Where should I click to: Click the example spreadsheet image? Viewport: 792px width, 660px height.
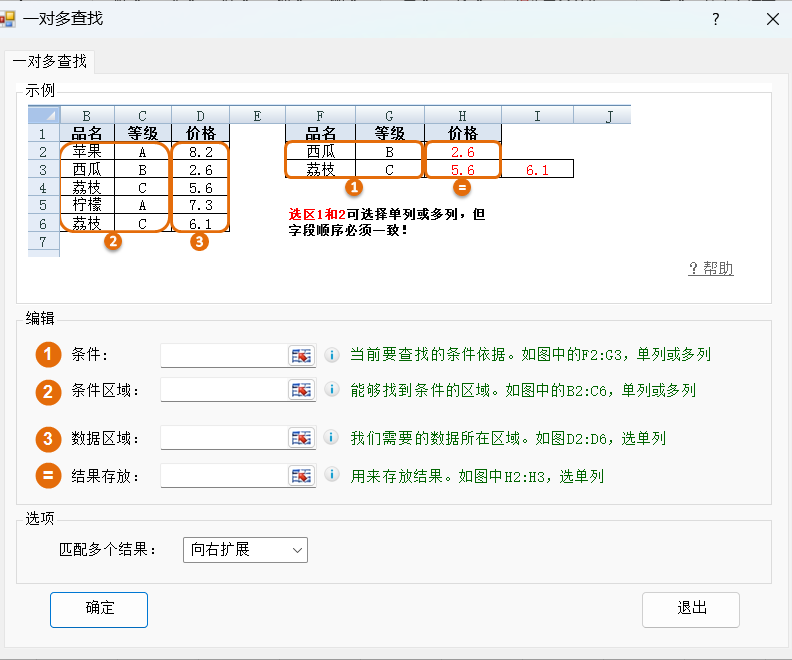coord(329,181)
